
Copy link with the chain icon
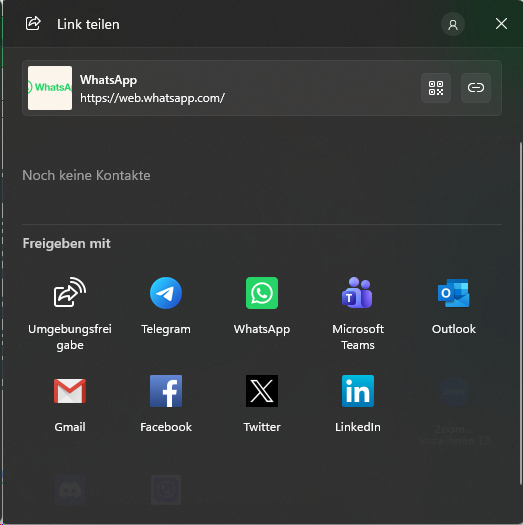pyautogui.click(x=476, y=88)
